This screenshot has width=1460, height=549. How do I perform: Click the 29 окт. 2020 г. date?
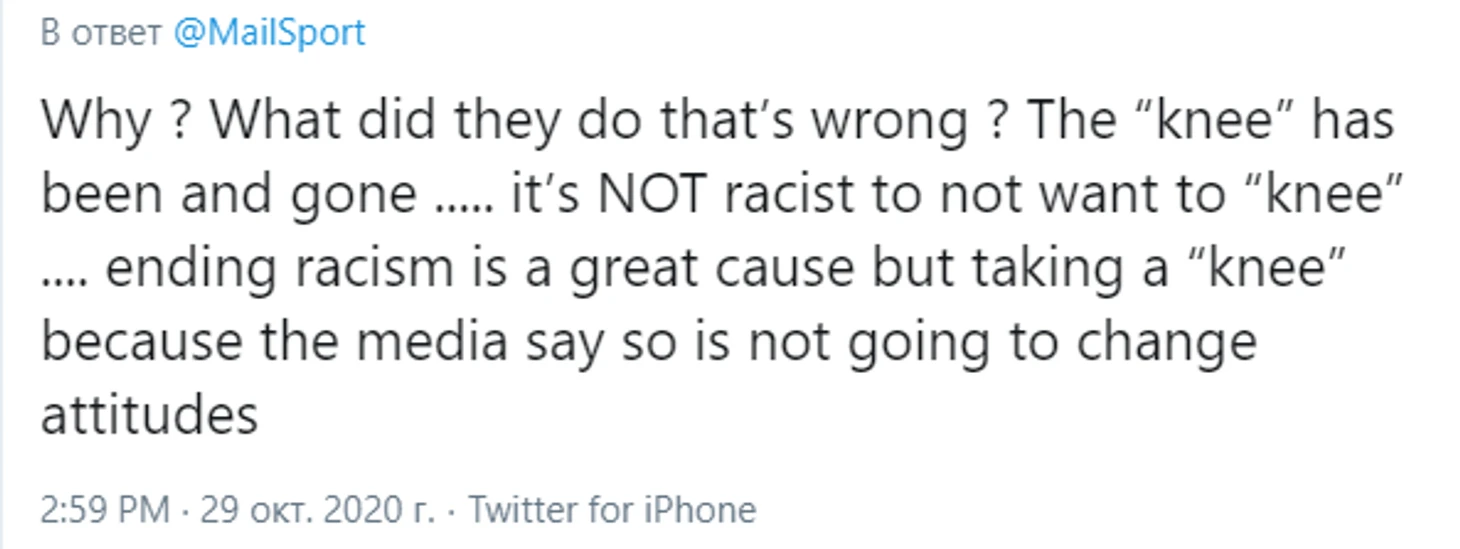(317, 510)
